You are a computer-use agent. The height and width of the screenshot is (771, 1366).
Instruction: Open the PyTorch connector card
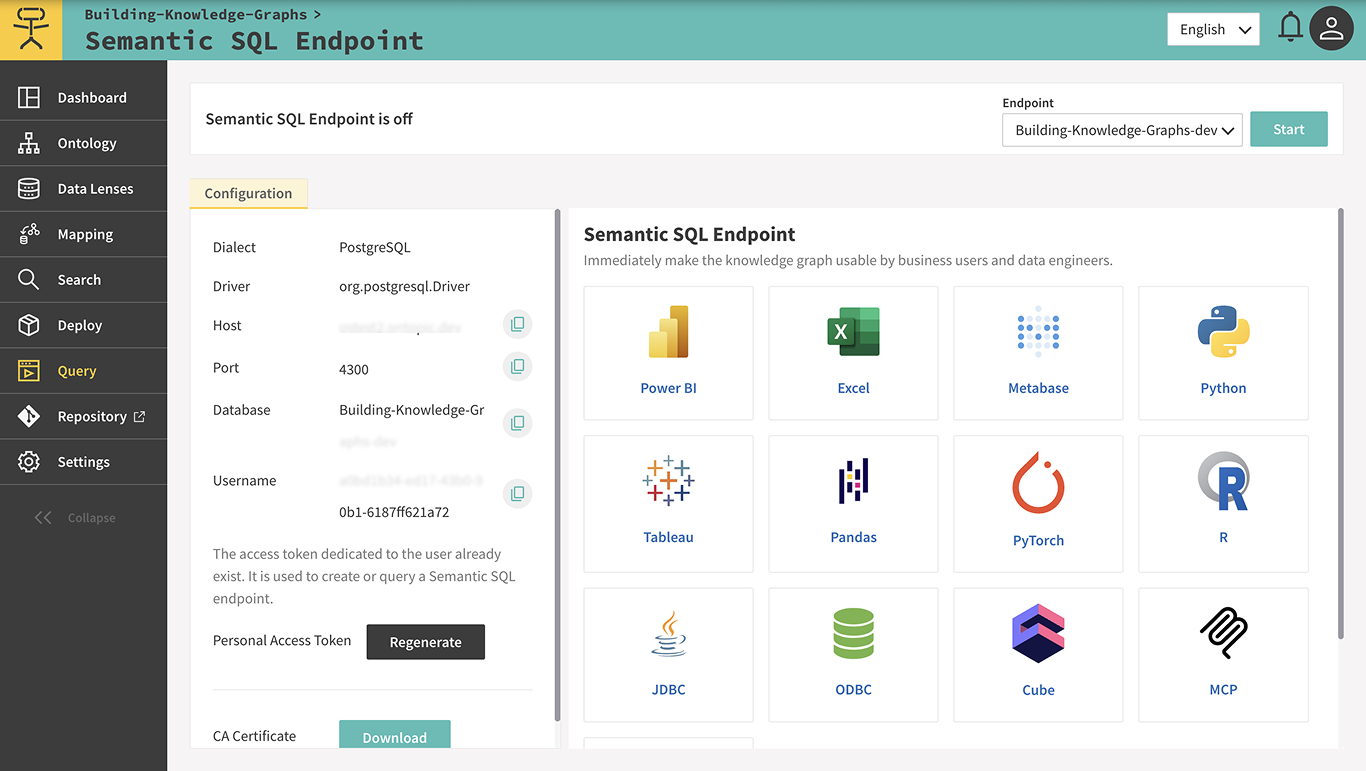pos(1038,504)
